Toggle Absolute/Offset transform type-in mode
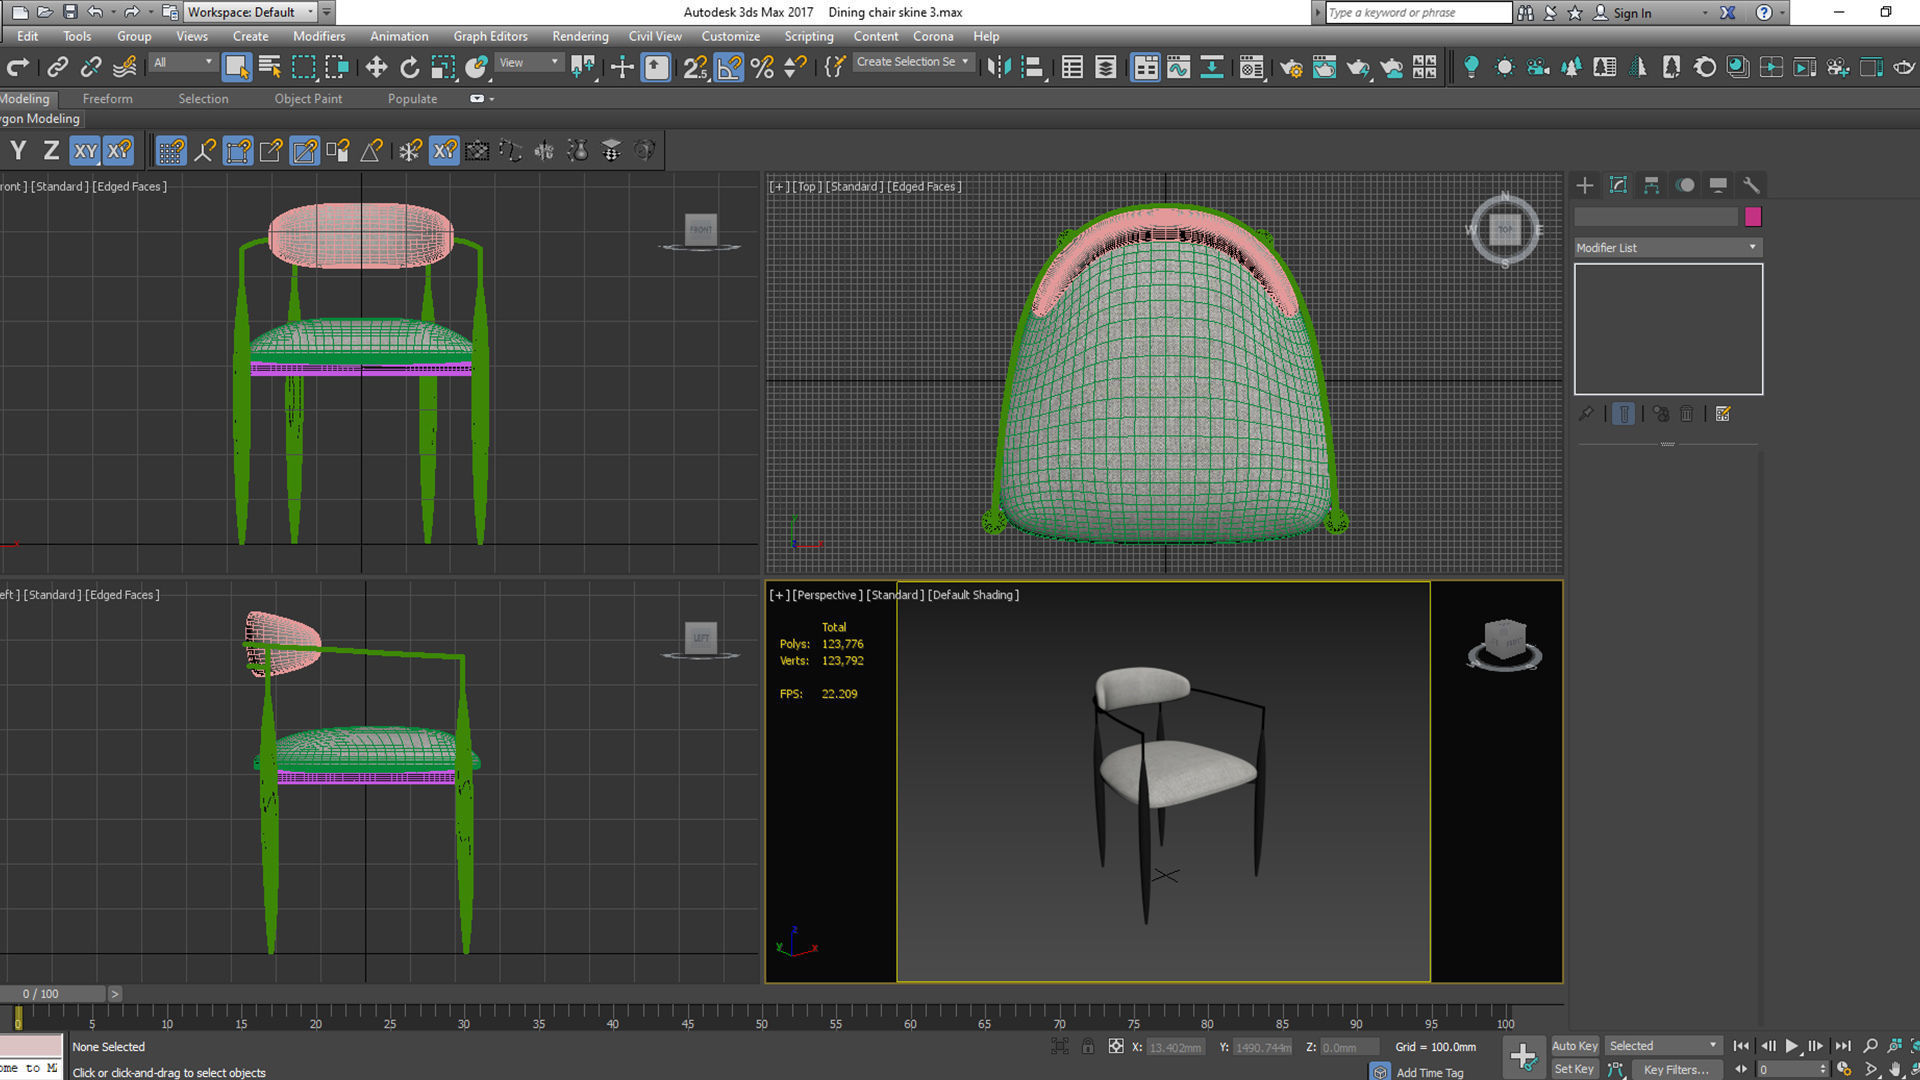Screen dimensions: 1920x1080 click(x=1116, y=1047)
